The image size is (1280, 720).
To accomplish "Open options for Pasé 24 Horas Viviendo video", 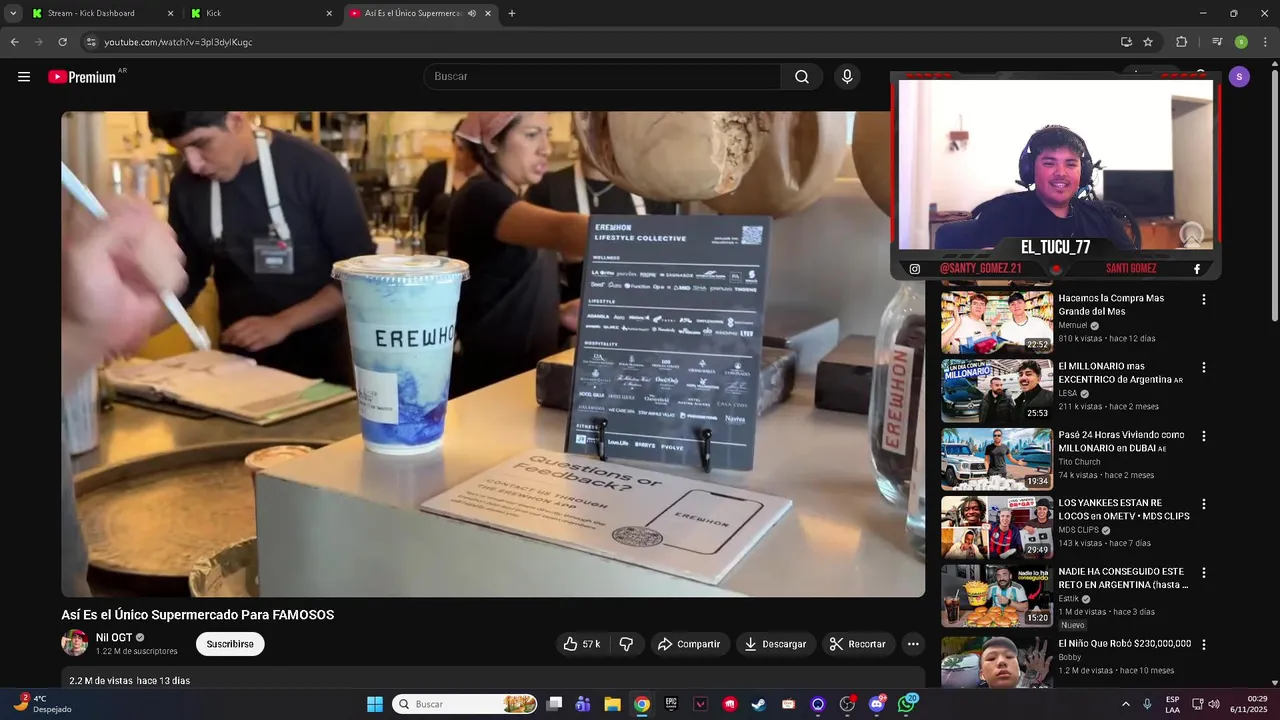I will (1203, 437).
